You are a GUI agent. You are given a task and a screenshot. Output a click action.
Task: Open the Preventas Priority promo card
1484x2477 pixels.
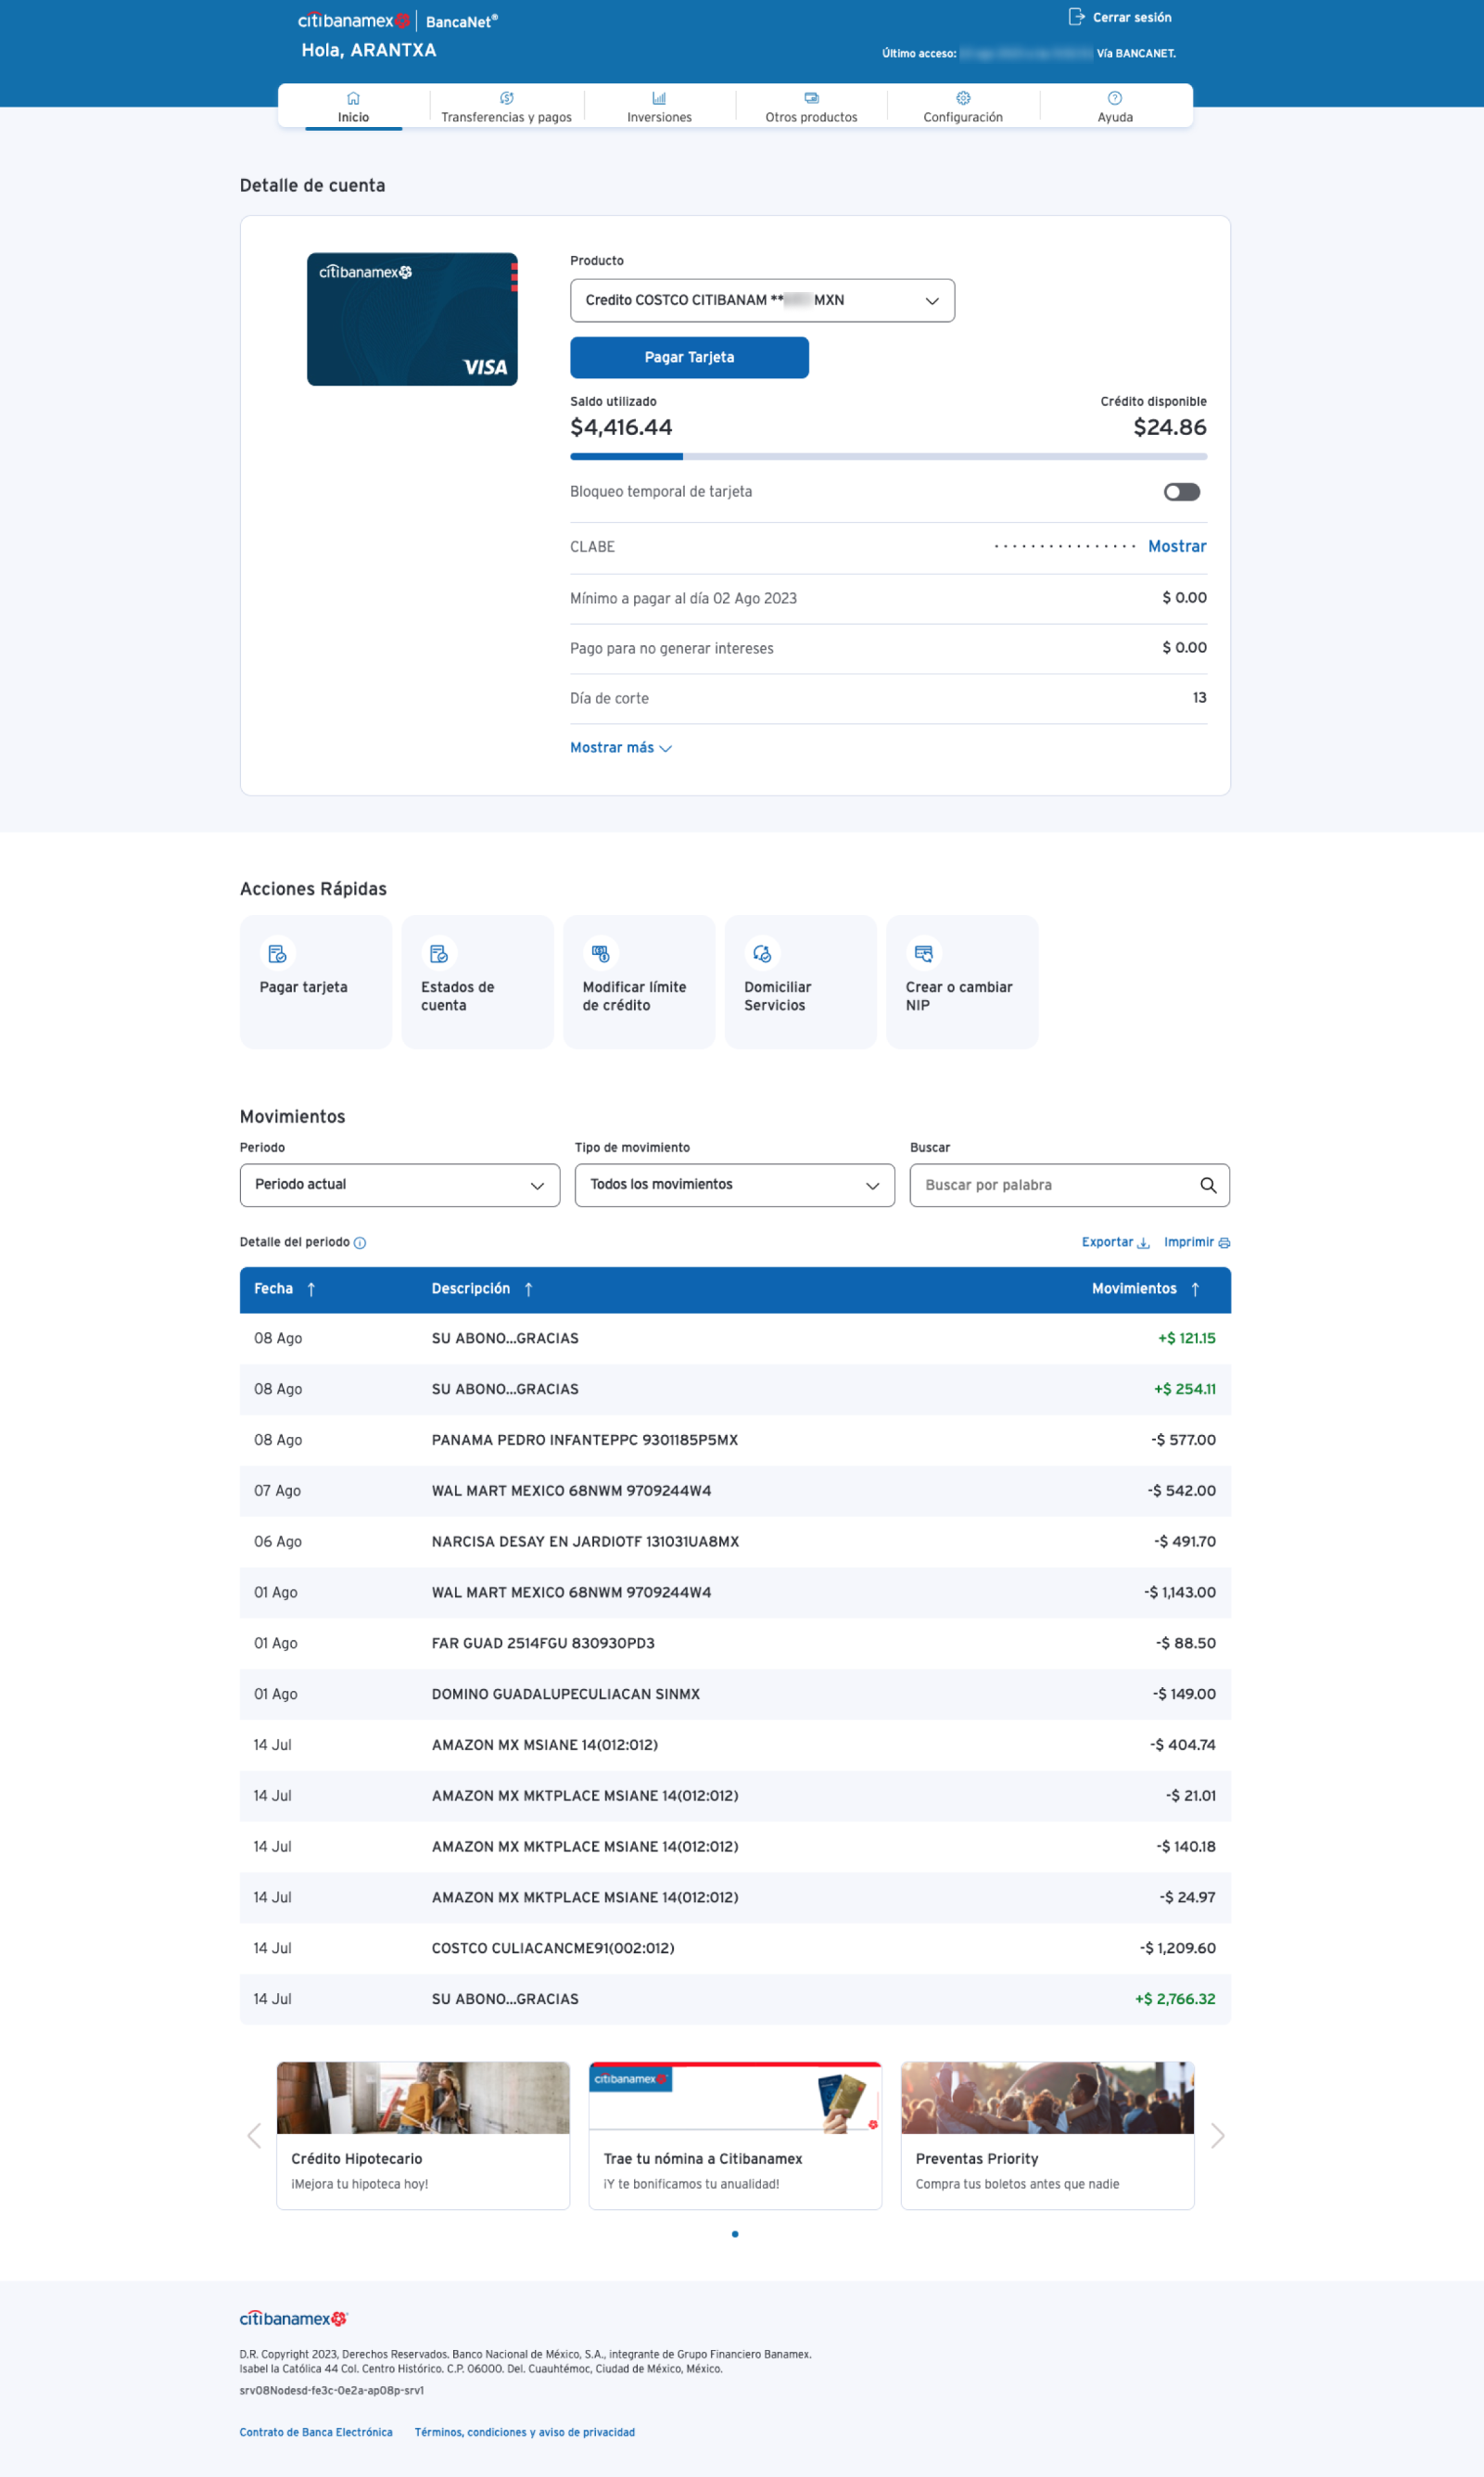pos(1047,2135)
